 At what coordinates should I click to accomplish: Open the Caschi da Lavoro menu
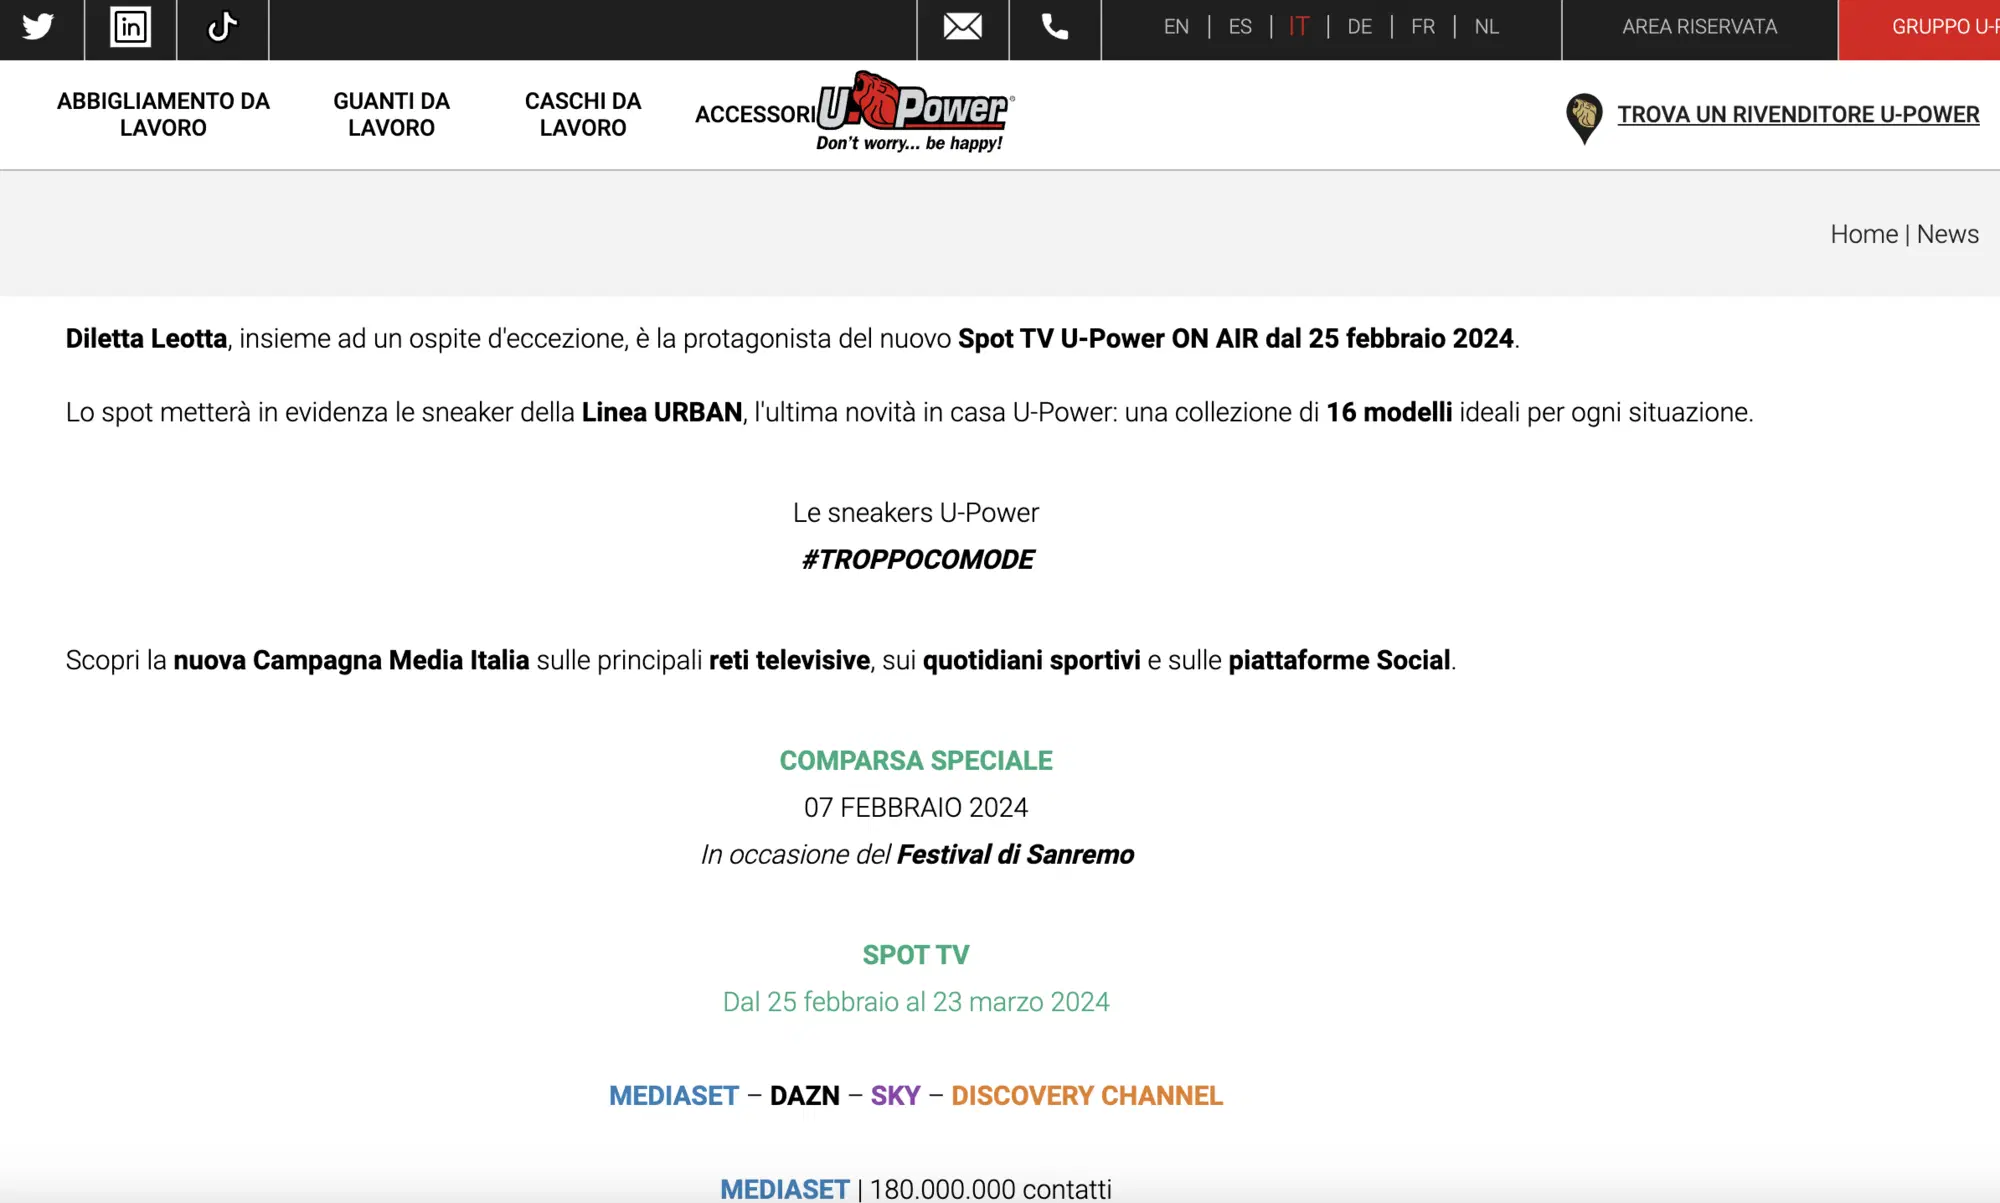[582, 114]
